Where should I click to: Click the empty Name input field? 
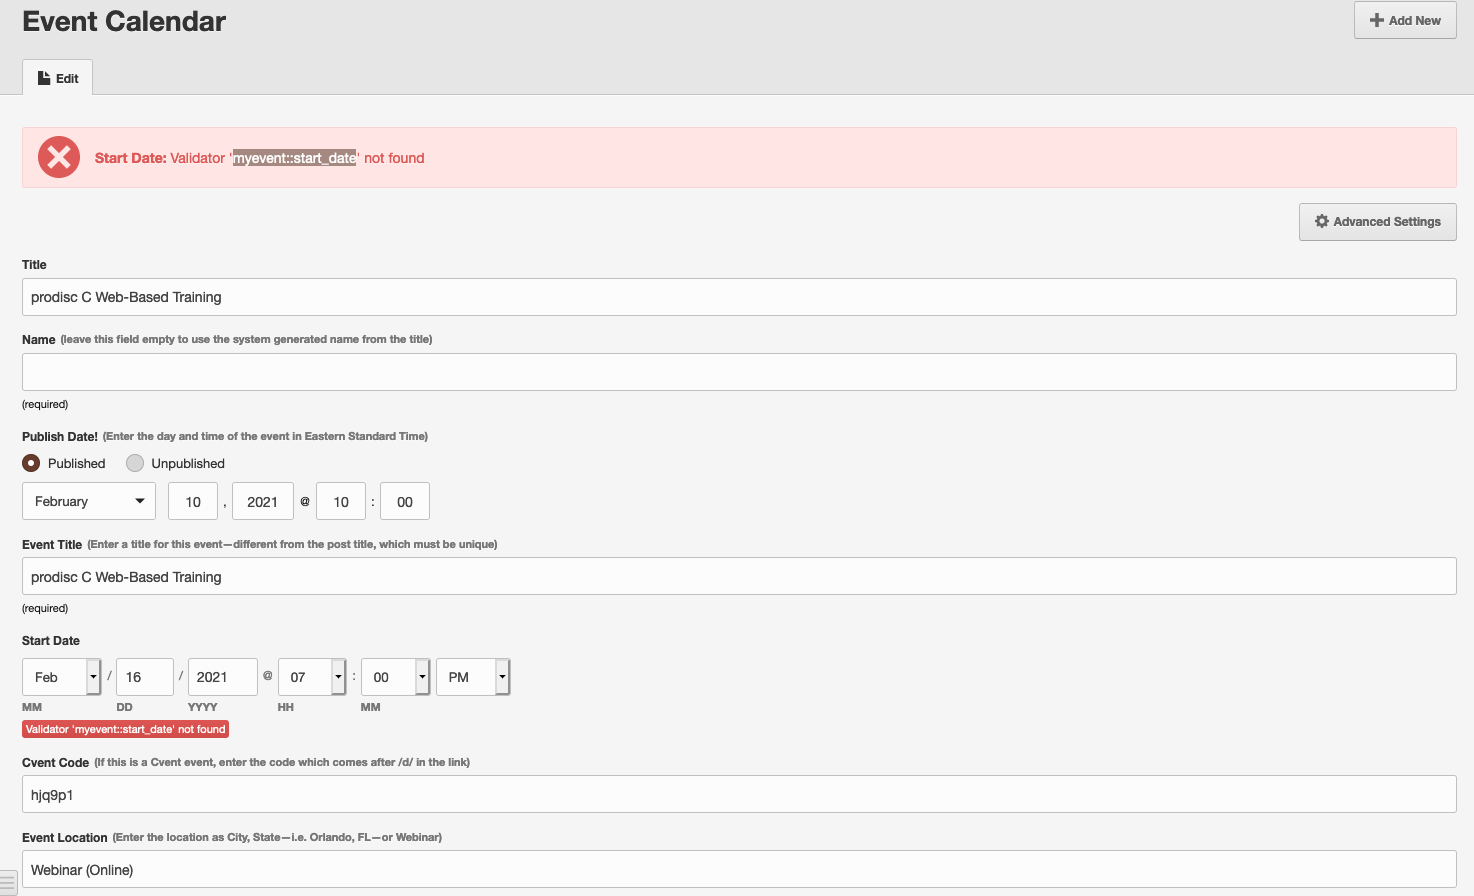click(x=739, y=372)
